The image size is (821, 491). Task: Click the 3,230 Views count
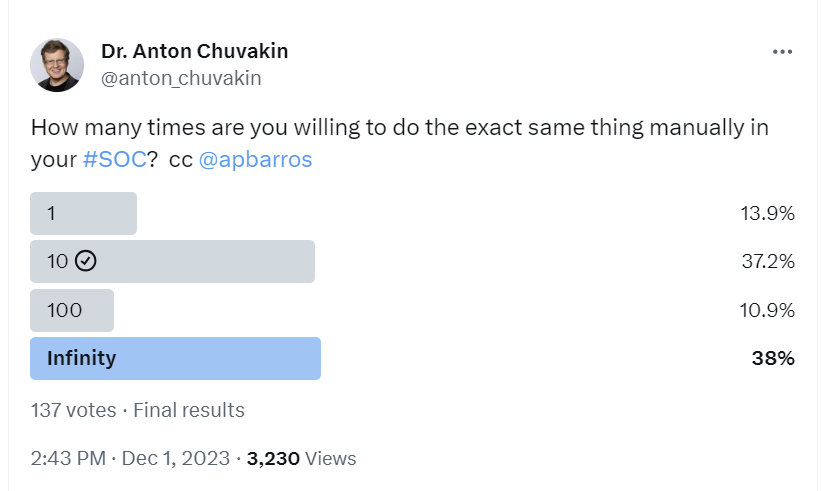302,458
